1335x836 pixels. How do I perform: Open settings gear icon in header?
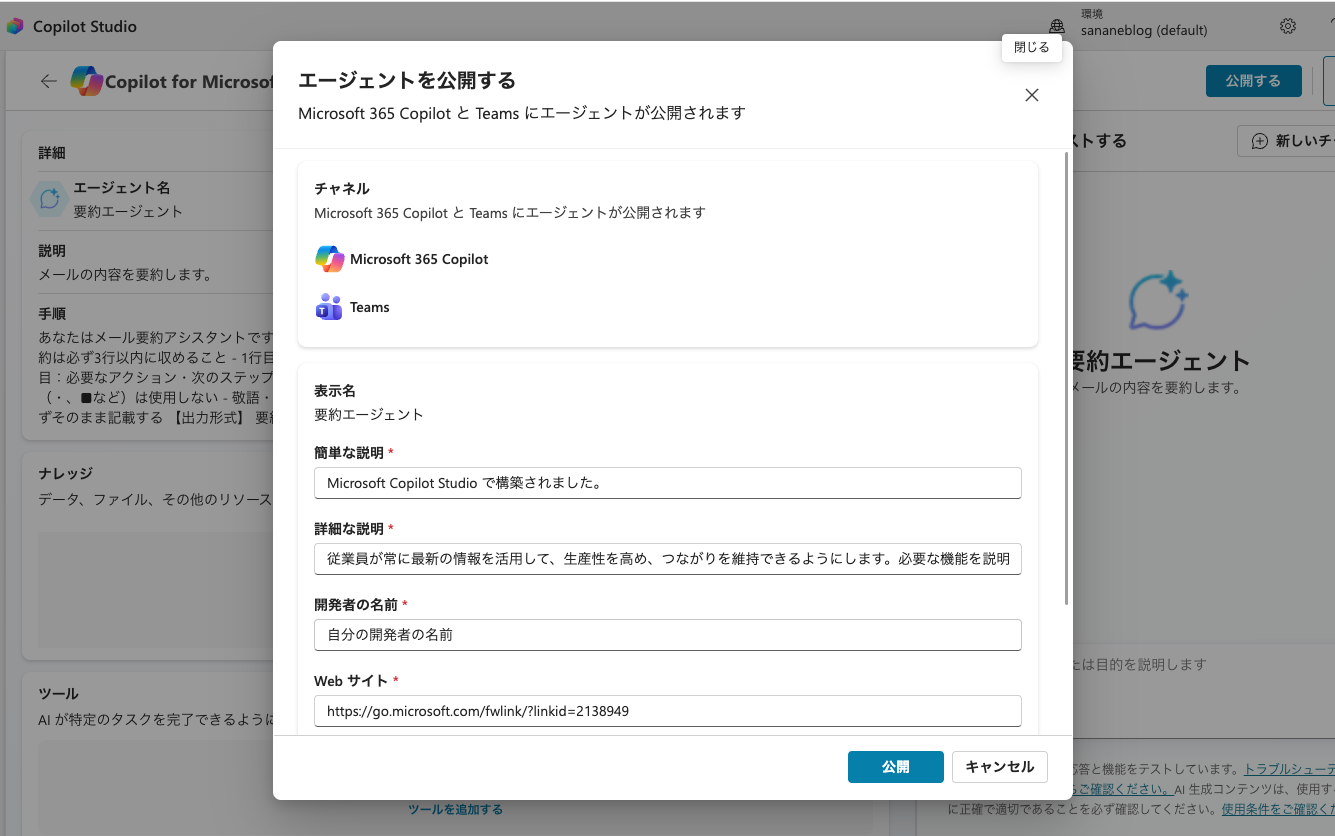tap(1288, 26)
